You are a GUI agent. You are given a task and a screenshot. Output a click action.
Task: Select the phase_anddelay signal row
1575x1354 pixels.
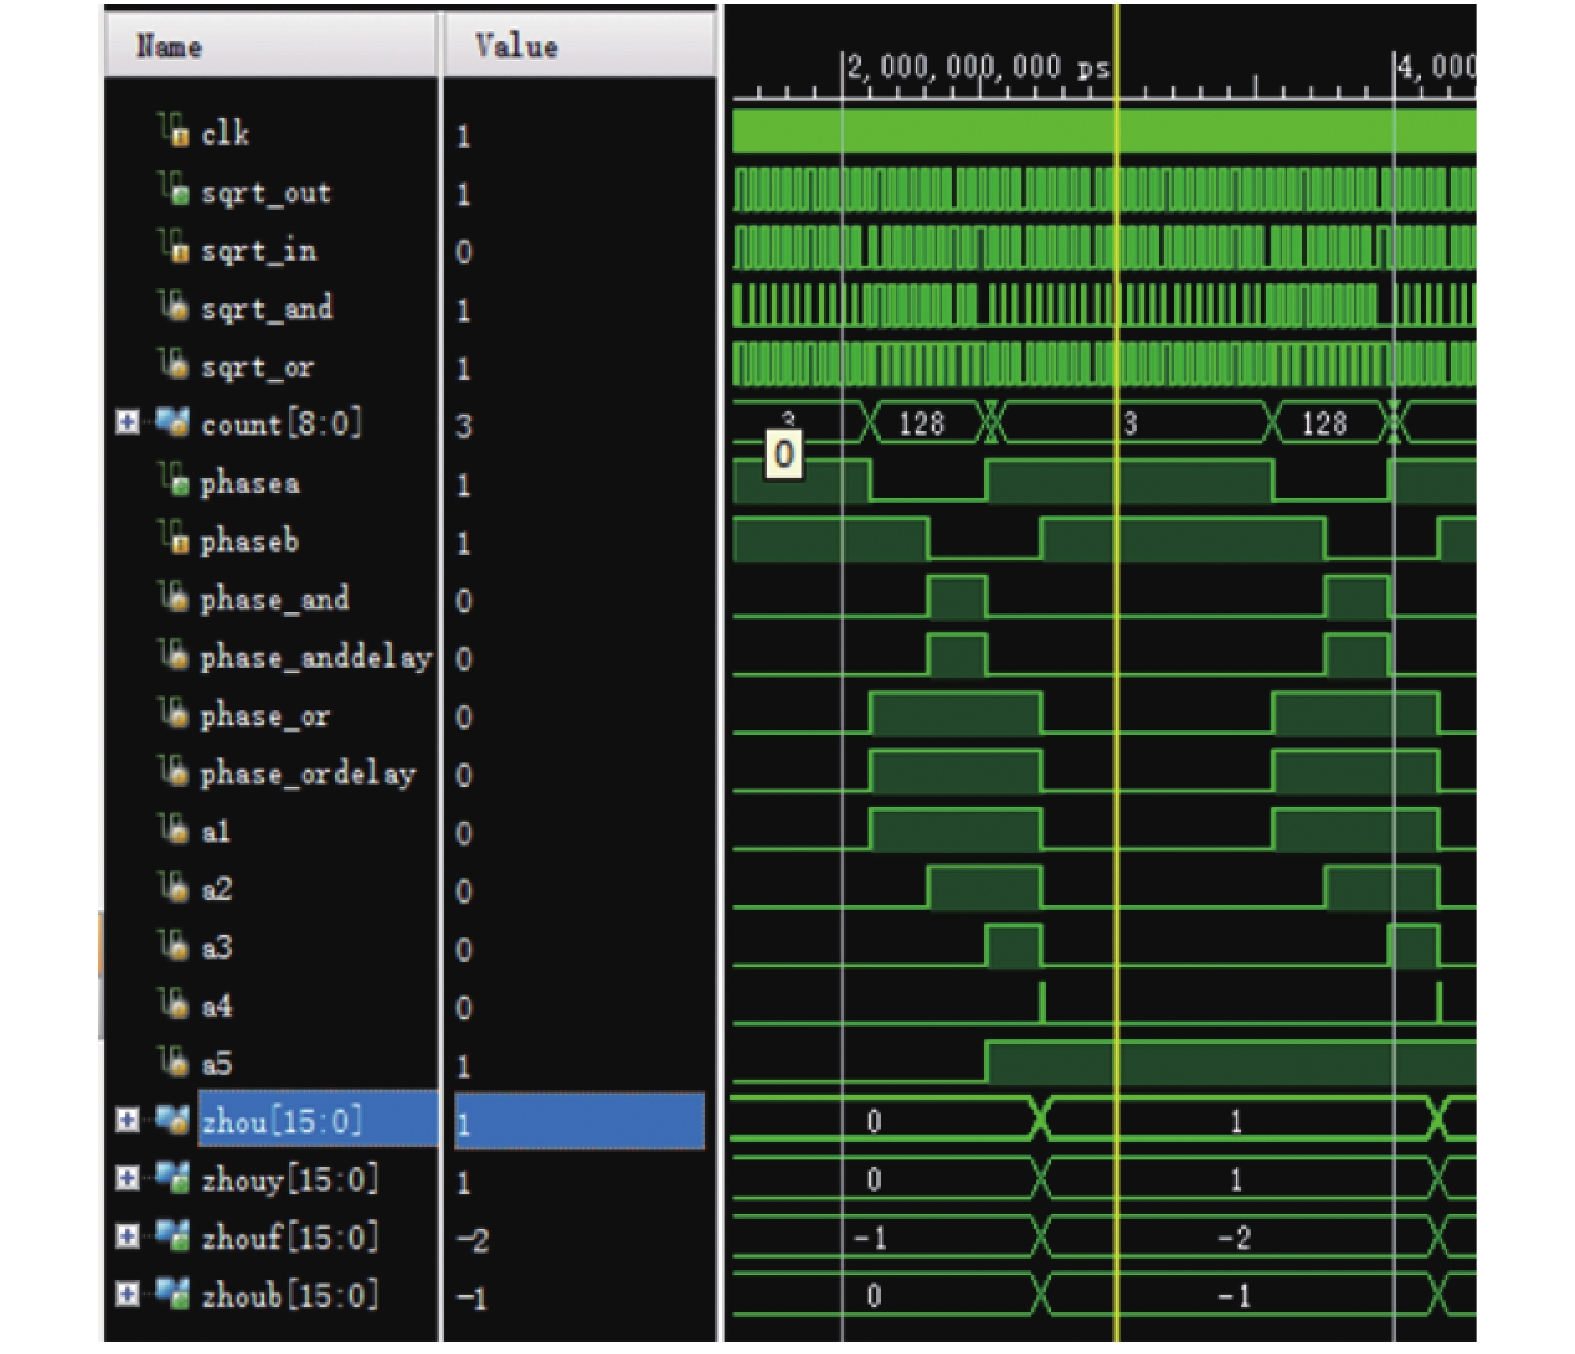[x=315, y=657]
